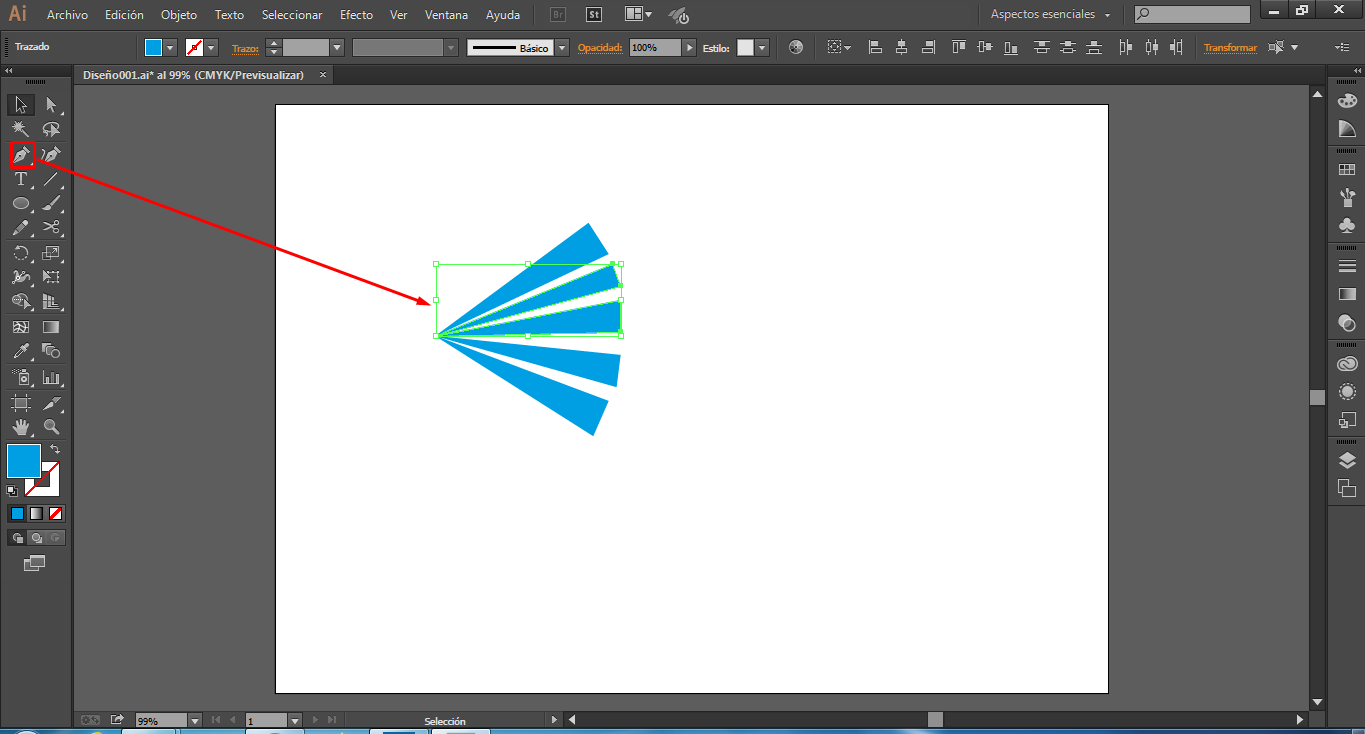This screenshot has height=734, width=1365.
Task: Set paint mode to Gradient
Action: (36, 513)
